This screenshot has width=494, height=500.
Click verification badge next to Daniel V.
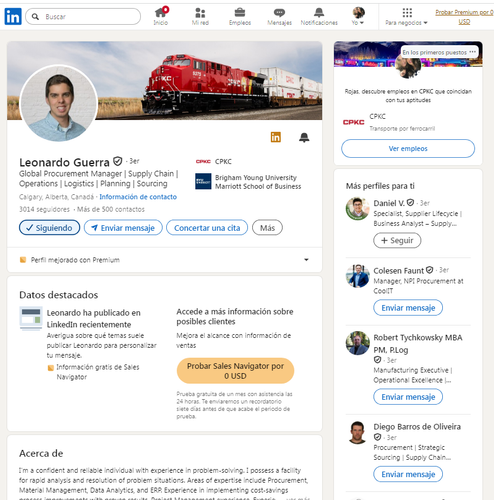(x=410, y=202)
